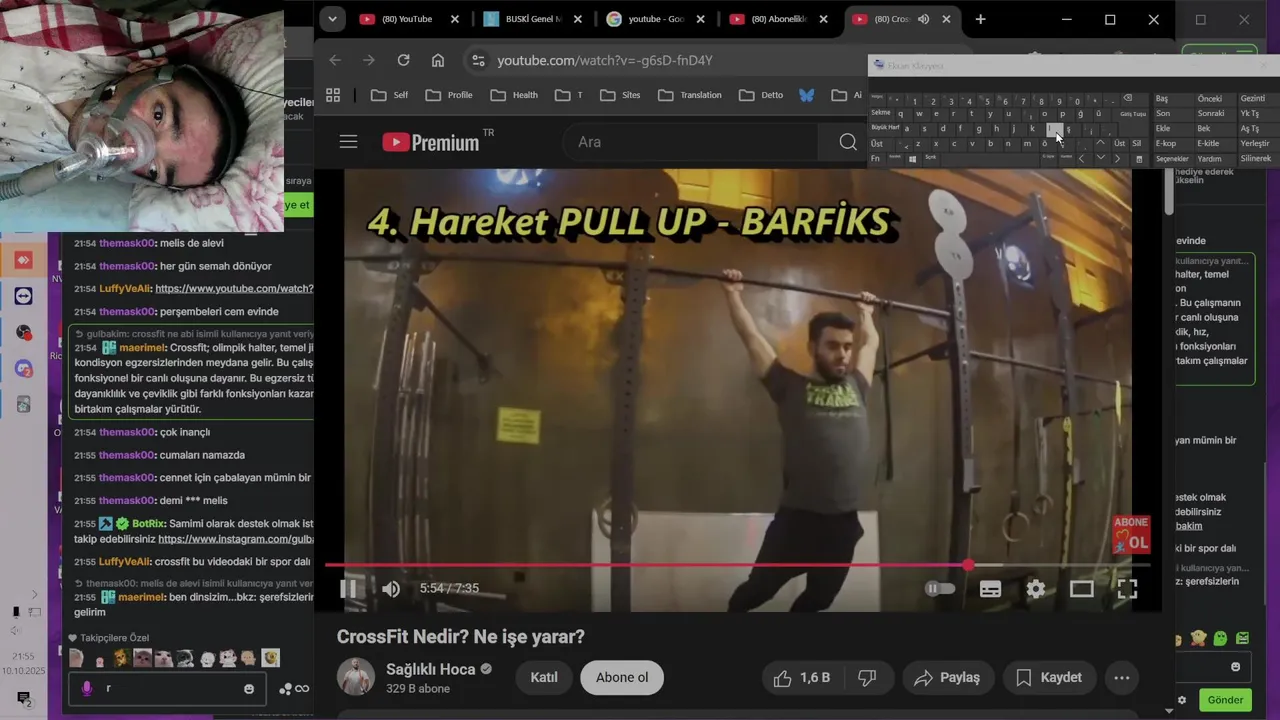Open TeamViewer icon in left sidebar
The width and height of the screenshot is (1280, 720).
(24, 296)
